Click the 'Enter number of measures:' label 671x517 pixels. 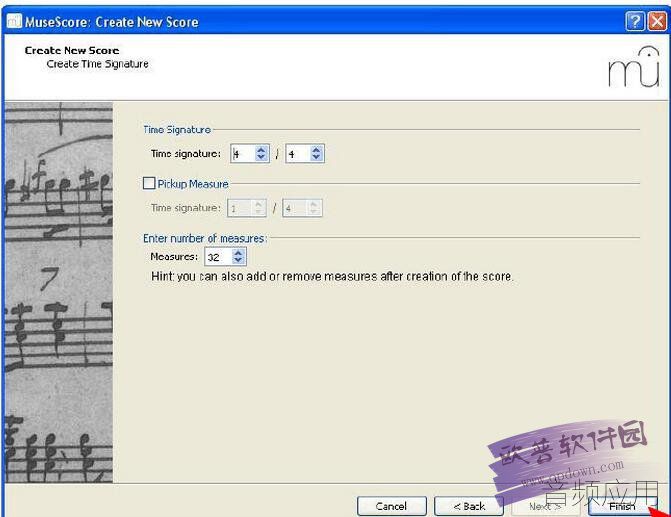(205, 238)
